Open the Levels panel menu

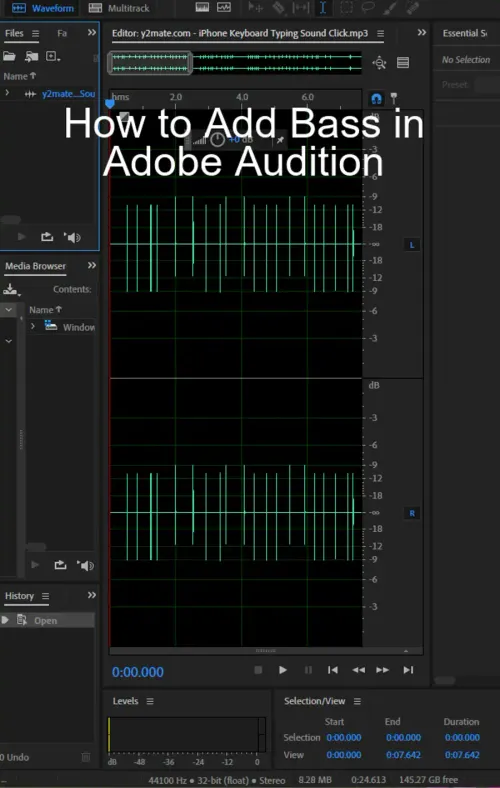coord(150,701)
